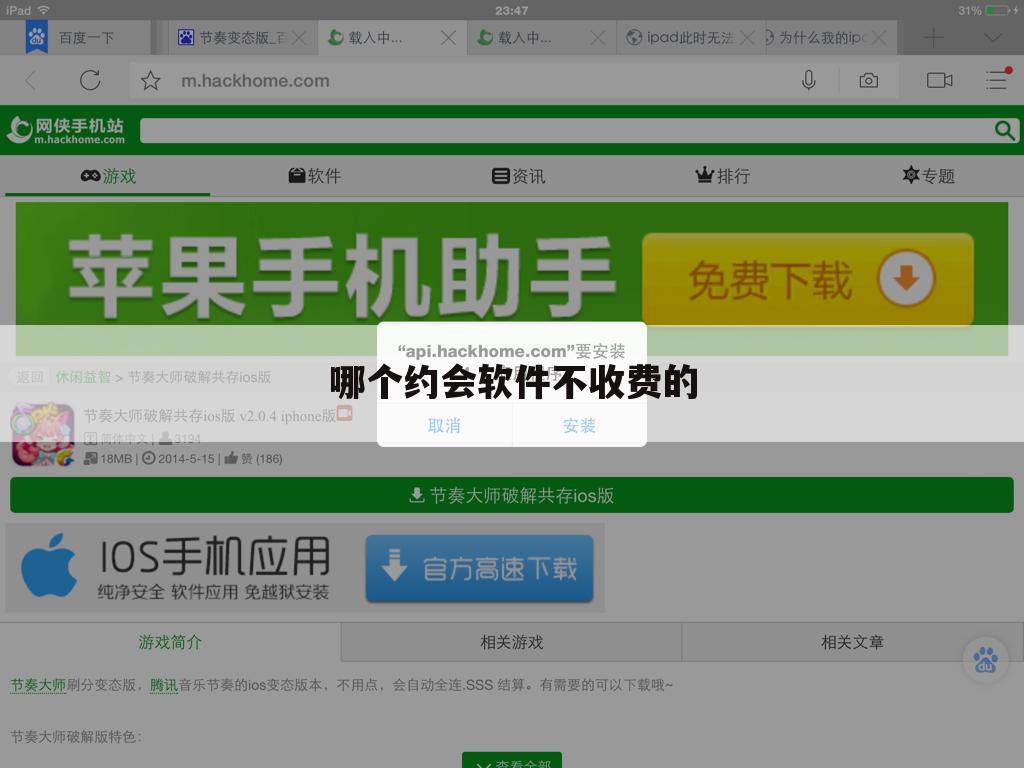Open the 排行 navigation tab
The height and width of the screenshot is (768, 1024).
tap(722, 176)
